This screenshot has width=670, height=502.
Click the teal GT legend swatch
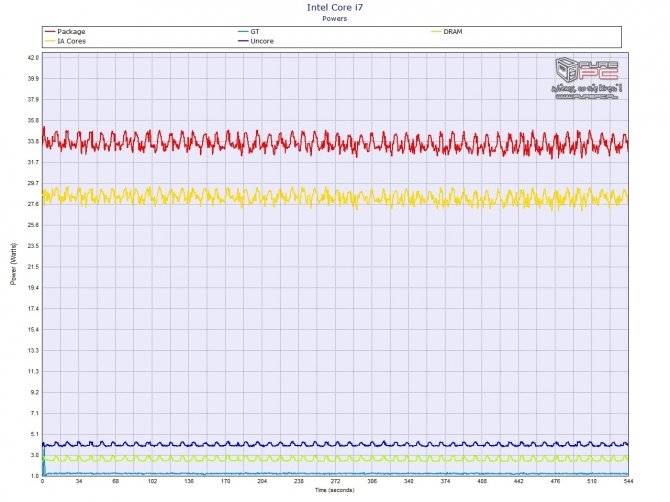[x=243, y=32]
